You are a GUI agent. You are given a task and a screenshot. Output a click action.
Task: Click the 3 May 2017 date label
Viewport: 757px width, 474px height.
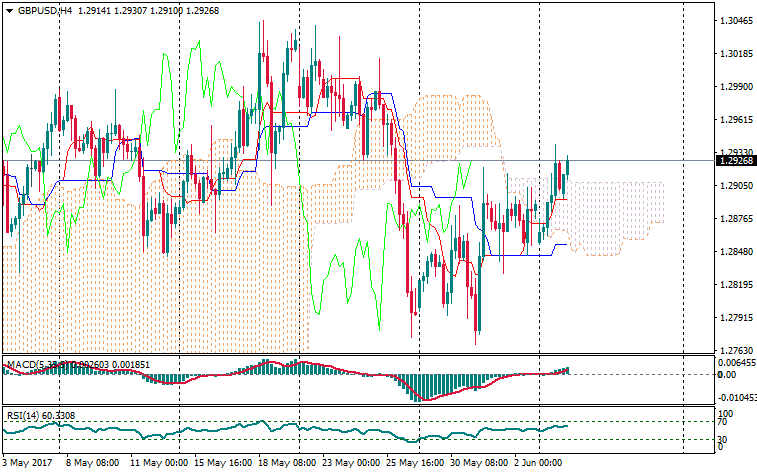click(27, 464)
